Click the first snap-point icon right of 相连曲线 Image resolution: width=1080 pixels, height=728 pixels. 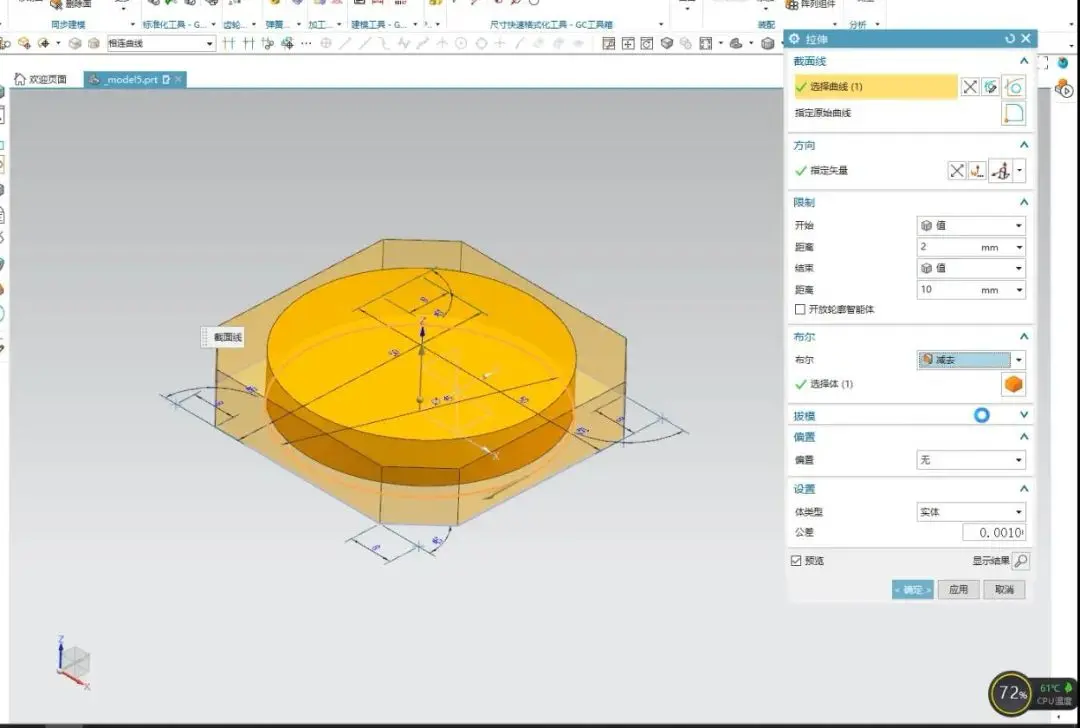[x=229, y=43]
